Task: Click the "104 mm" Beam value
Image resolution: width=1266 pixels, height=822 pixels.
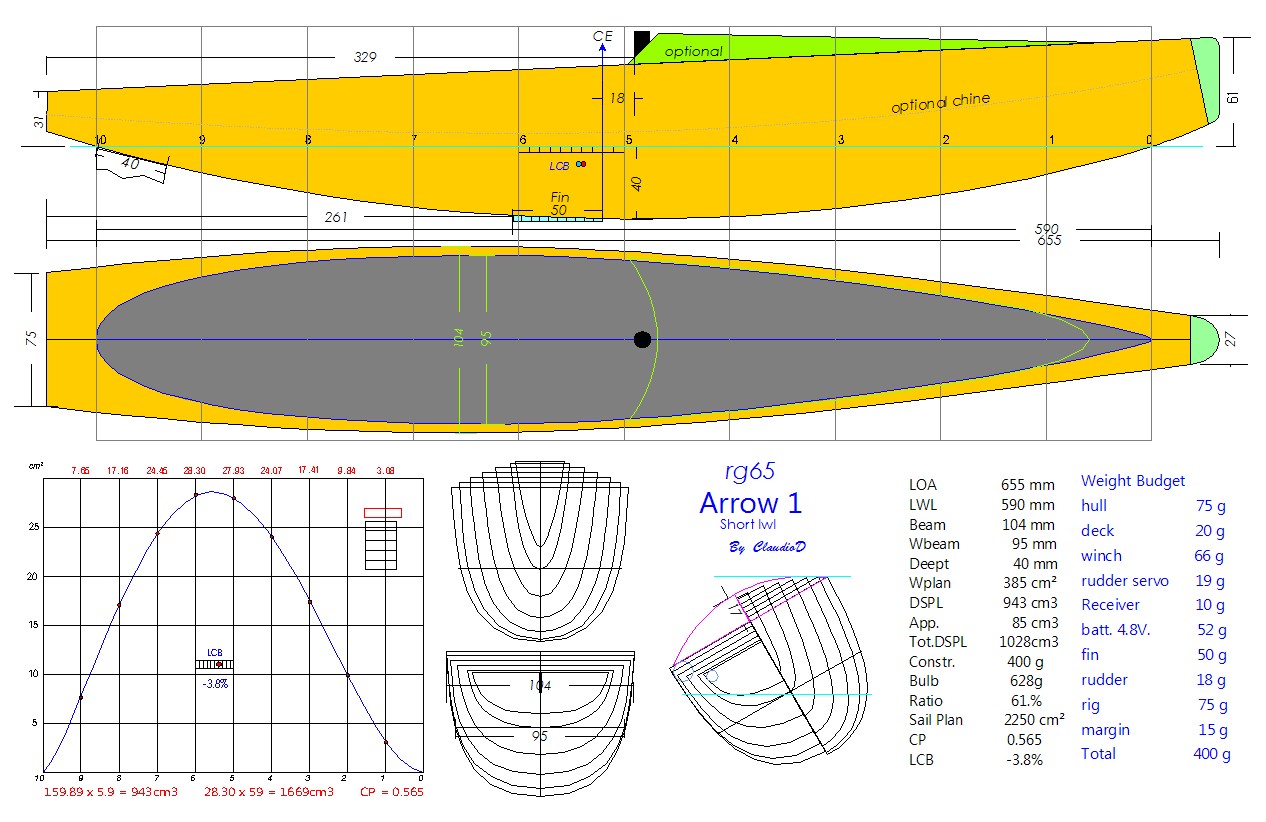Action: [1028, 524]
